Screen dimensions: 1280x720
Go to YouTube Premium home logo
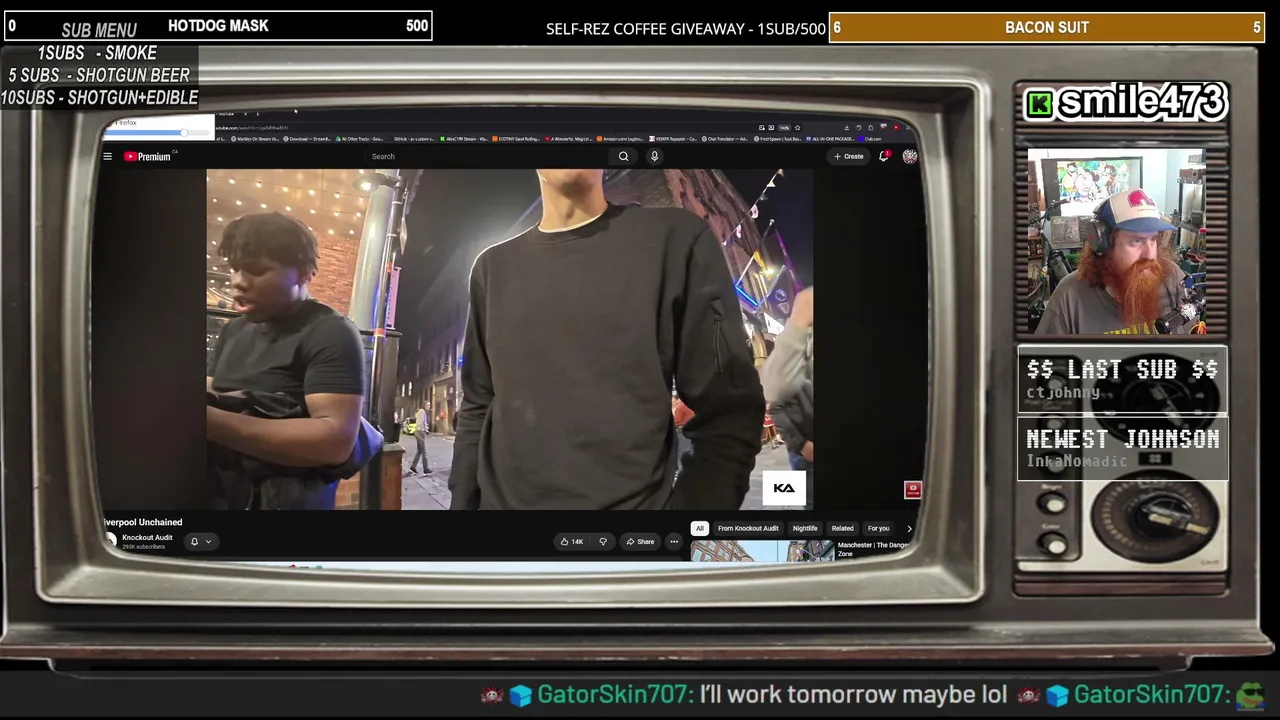coord(148,156)
